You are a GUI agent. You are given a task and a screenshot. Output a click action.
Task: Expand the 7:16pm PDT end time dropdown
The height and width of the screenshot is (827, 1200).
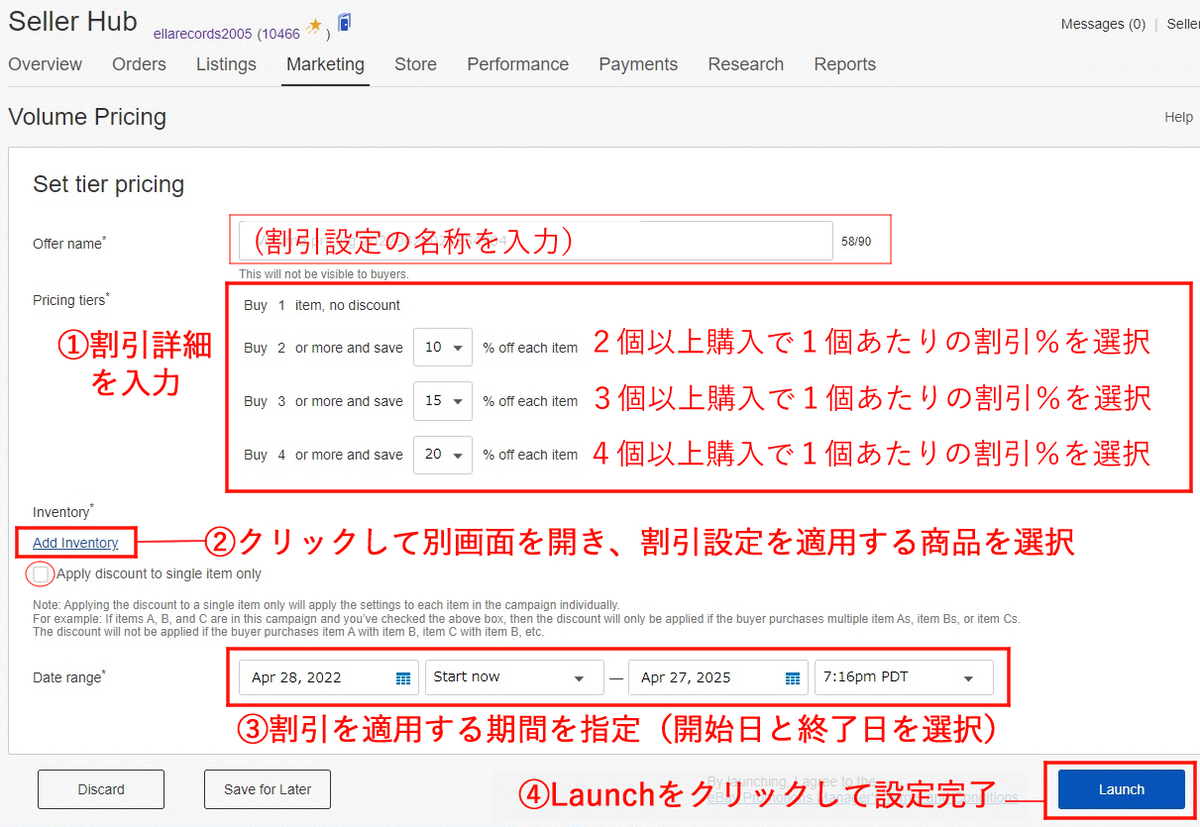904,677
